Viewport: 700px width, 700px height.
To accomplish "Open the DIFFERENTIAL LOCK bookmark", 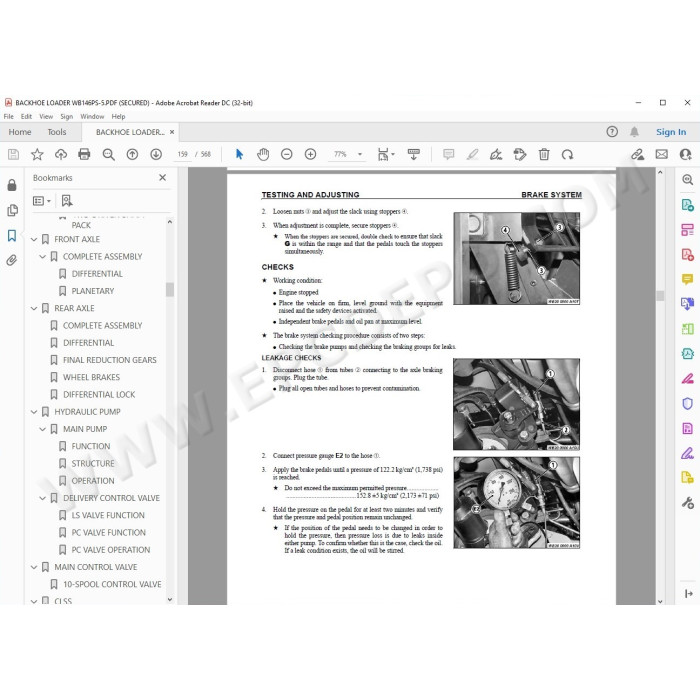I will tap(99, 395).
